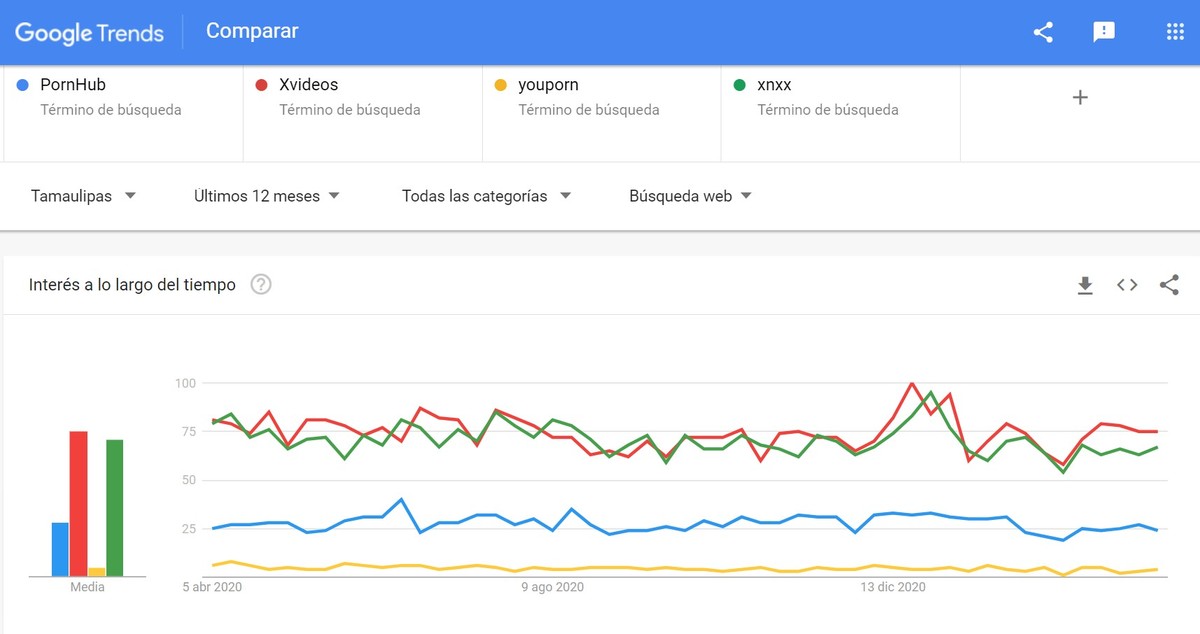Add a comparison term with plus
The image size is (1200, 634).
point(1079,98)
